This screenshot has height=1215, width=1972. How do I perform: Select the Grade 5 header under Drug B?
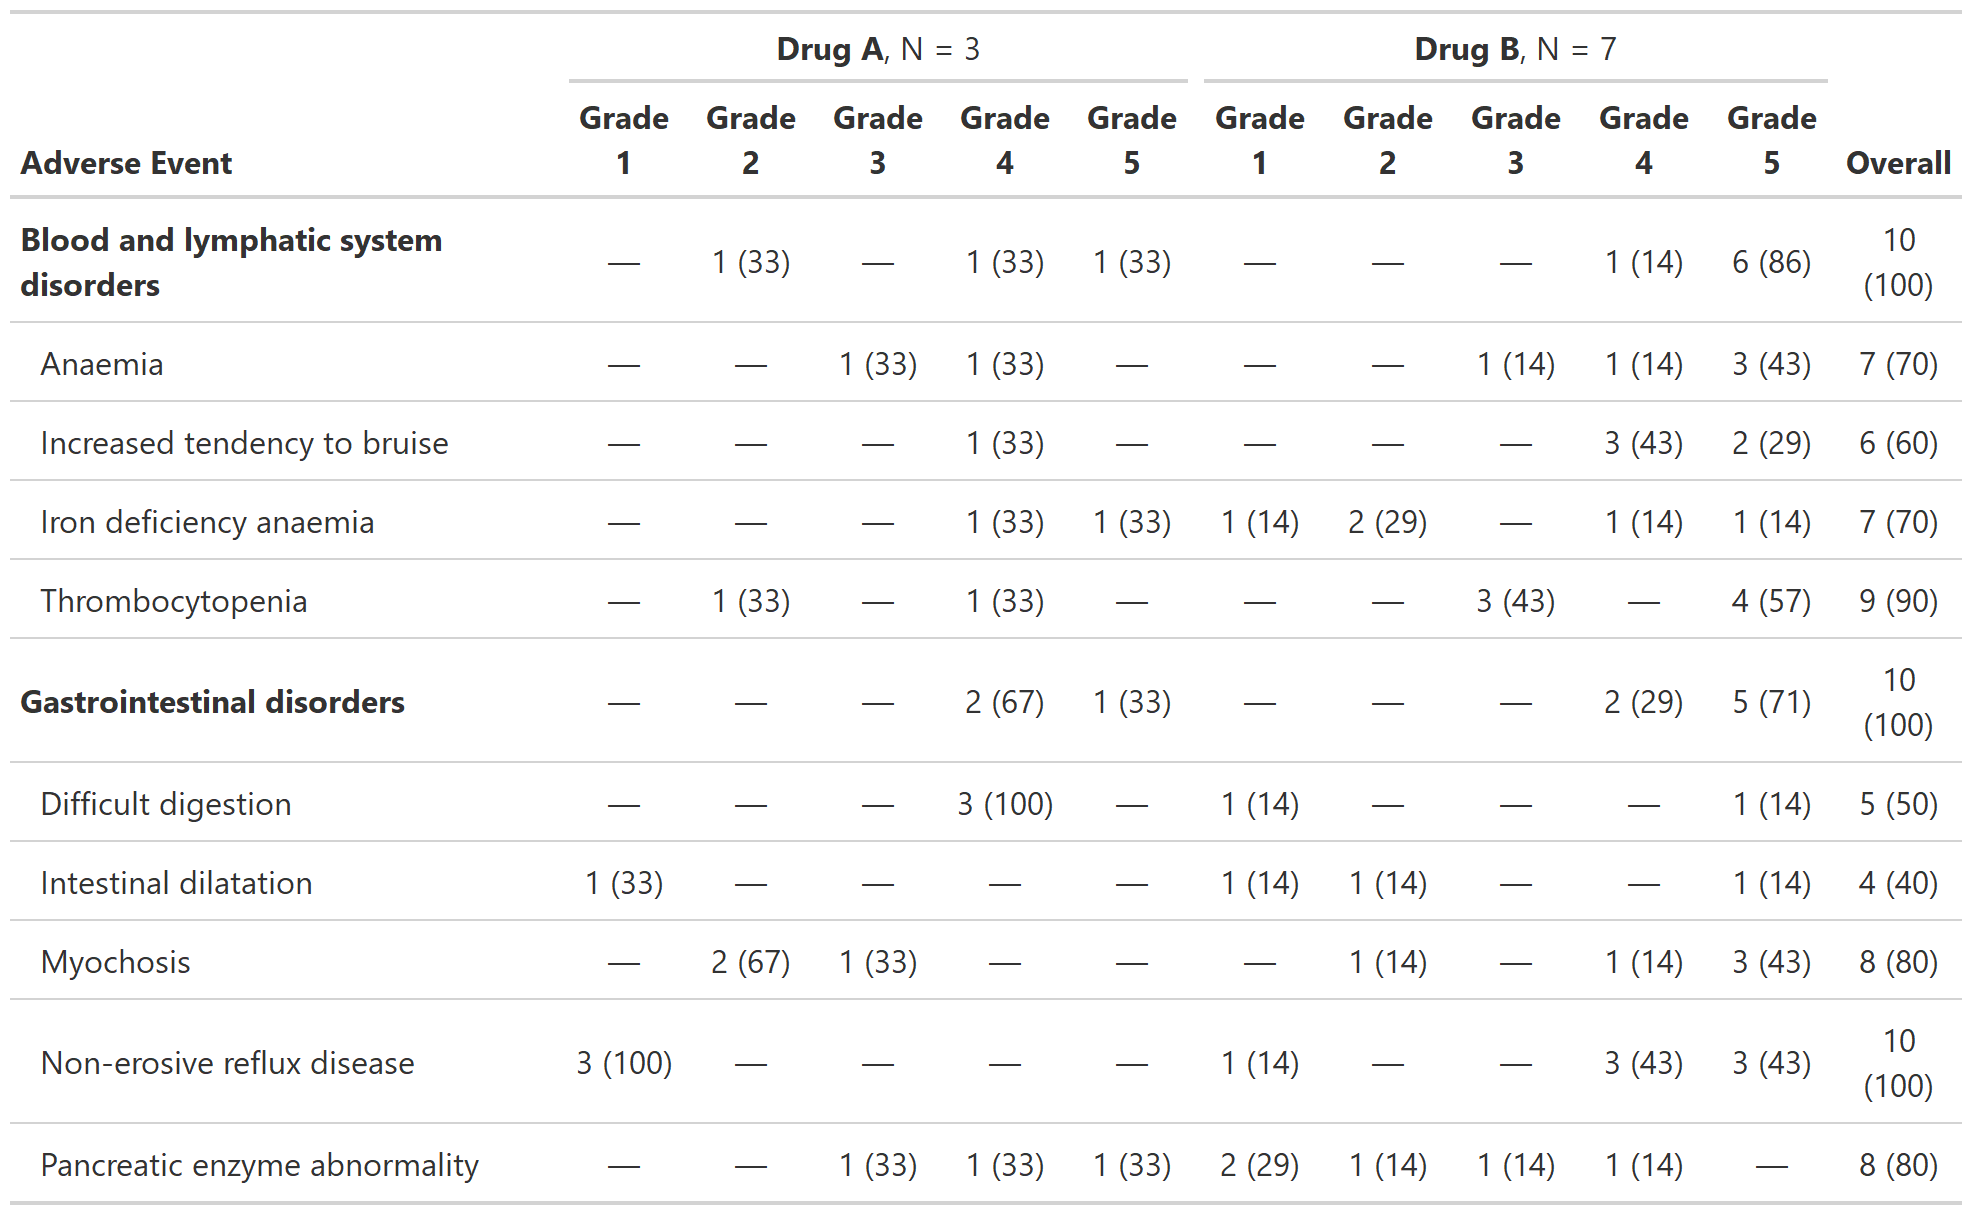pos(1771,140)
